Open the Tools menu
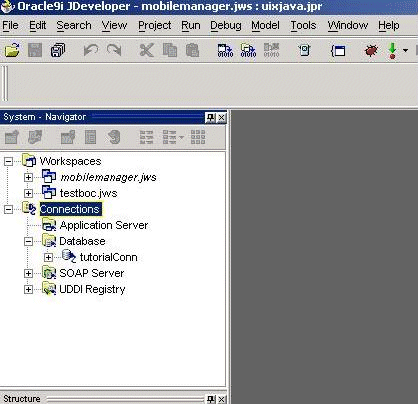The image size is (418, 404). tap(303, 26)
